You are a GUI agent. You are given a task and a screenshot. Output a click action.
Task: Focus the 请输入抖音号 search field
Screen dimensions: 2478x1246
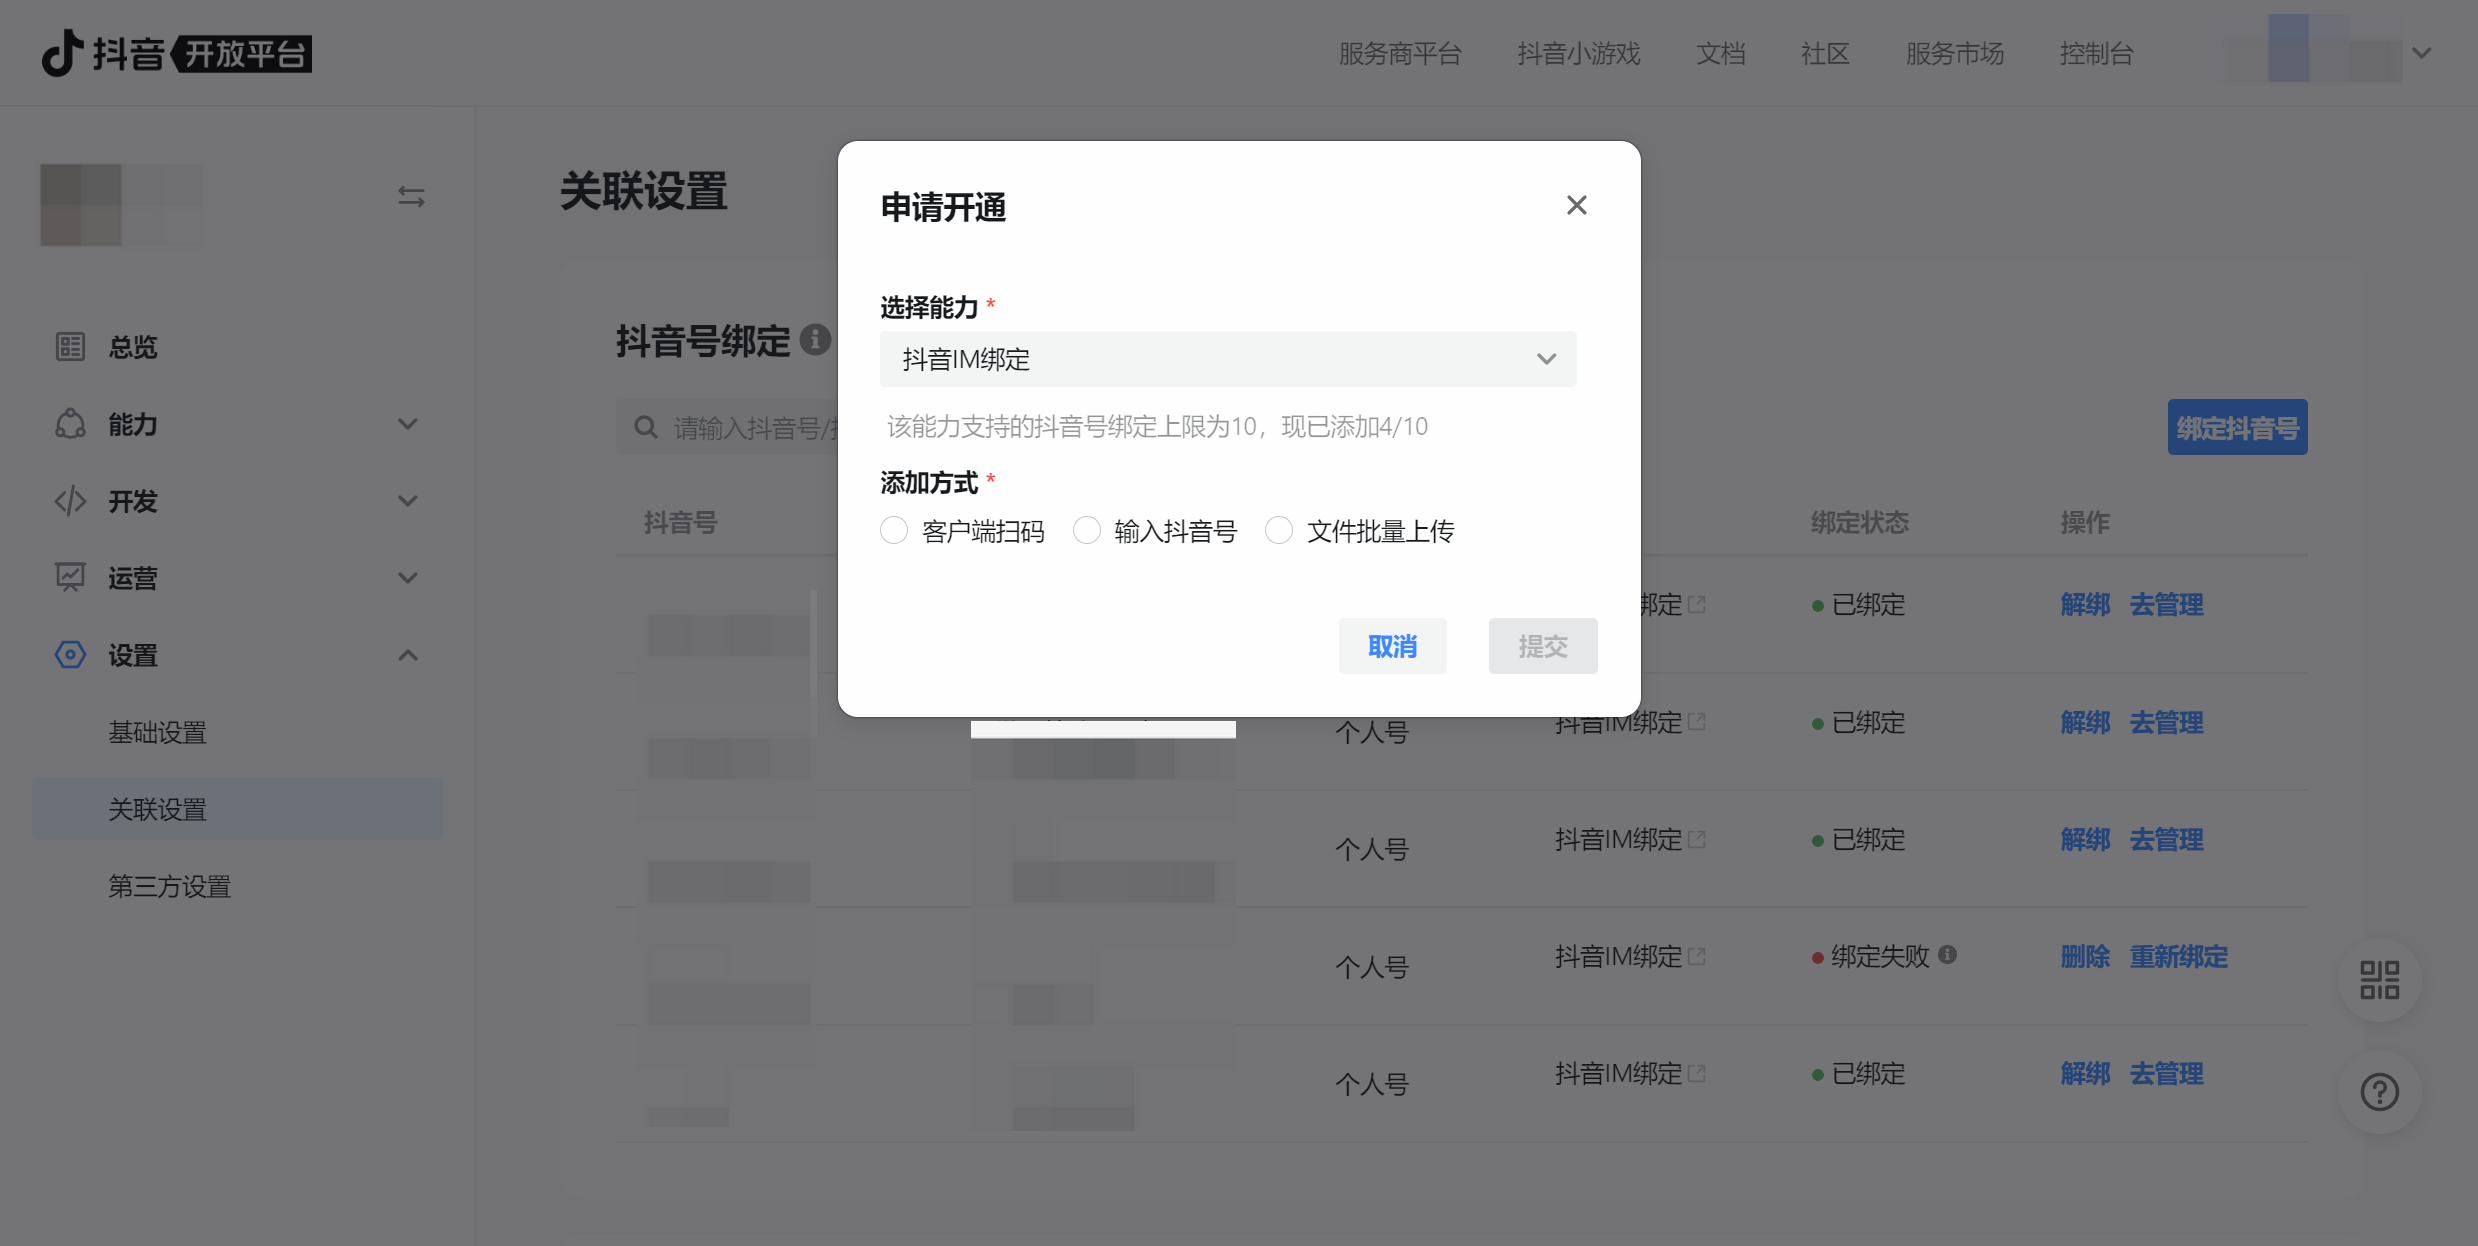pos(727,427)
